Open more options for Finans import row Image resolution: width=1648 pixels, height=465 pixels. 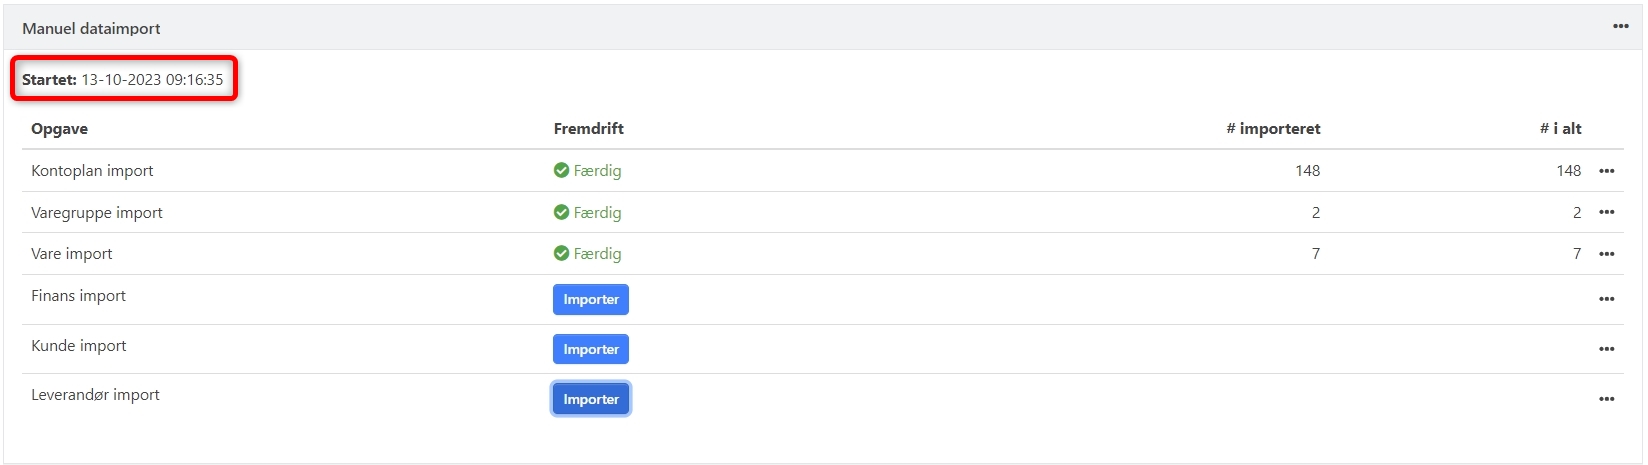tap(1606, 299)
